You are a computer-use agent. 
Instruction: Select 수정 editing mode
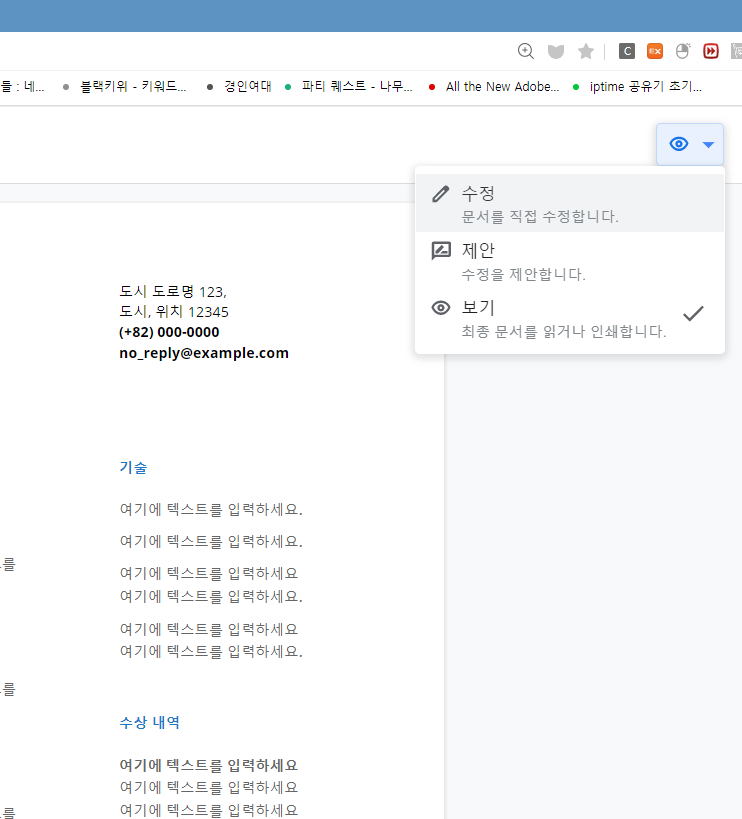[x=570, y=203]
